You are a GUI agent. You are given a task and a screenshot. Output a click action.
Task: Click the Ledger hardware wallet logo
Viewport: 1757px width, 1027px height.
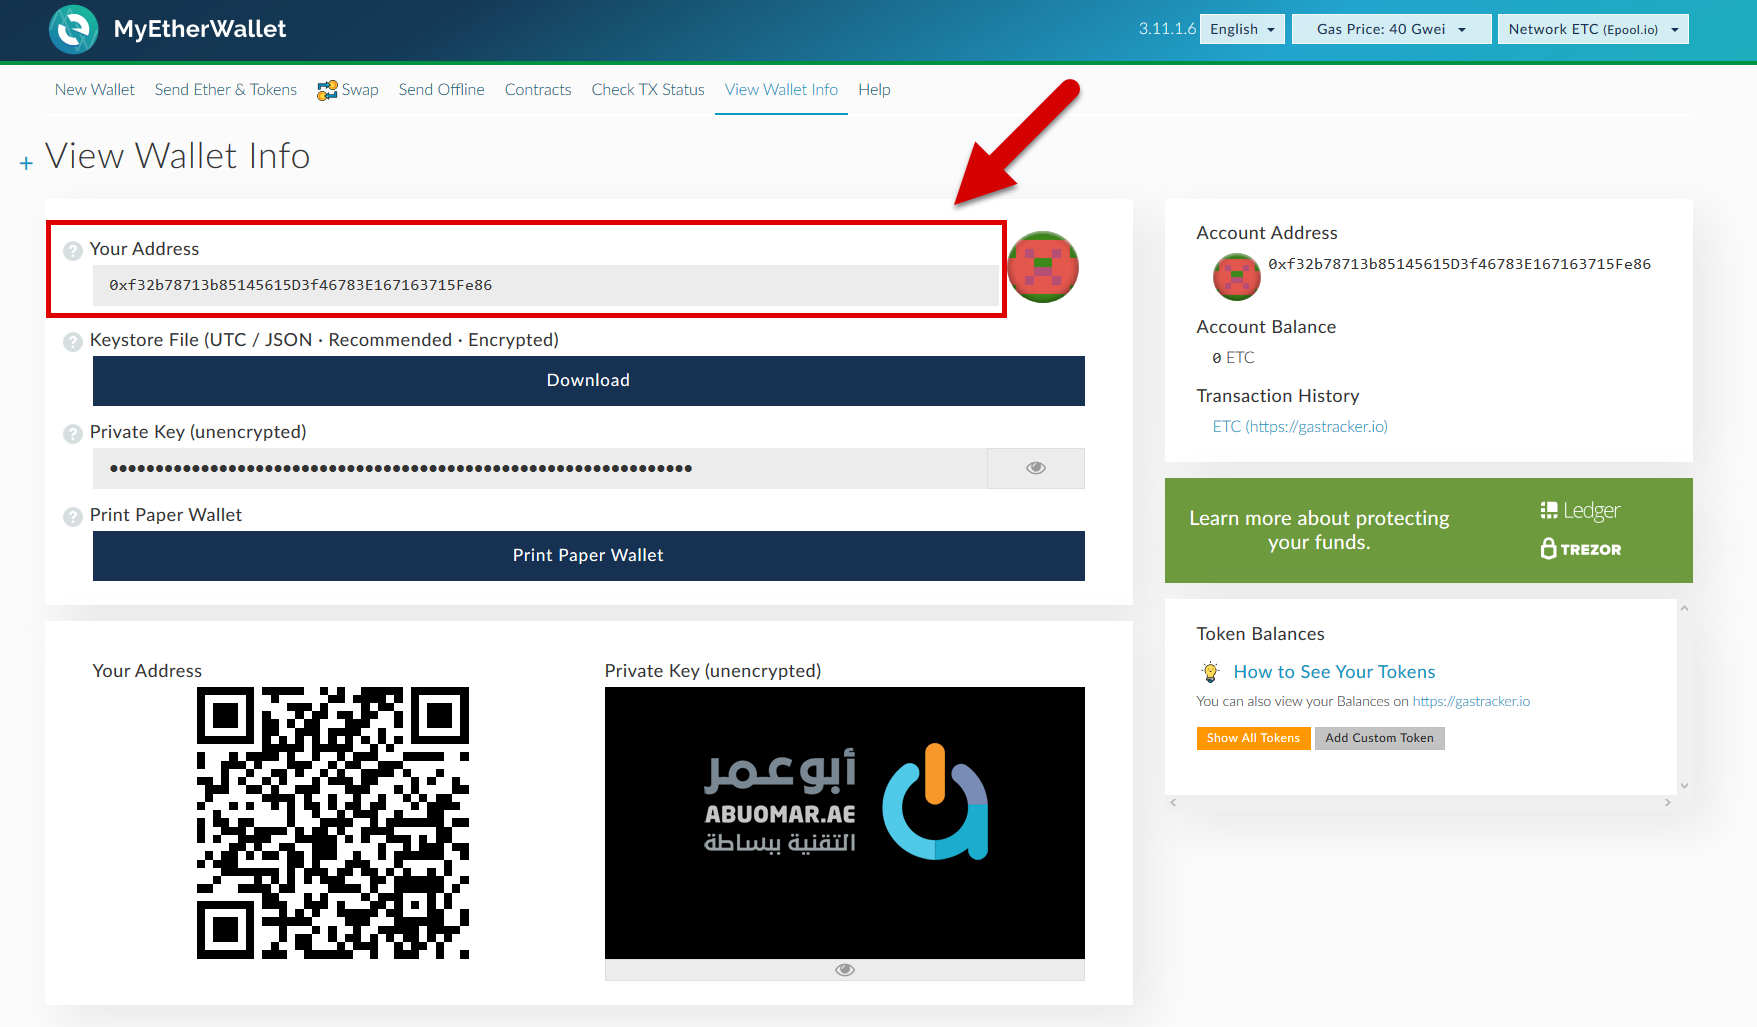[1580, 511]
